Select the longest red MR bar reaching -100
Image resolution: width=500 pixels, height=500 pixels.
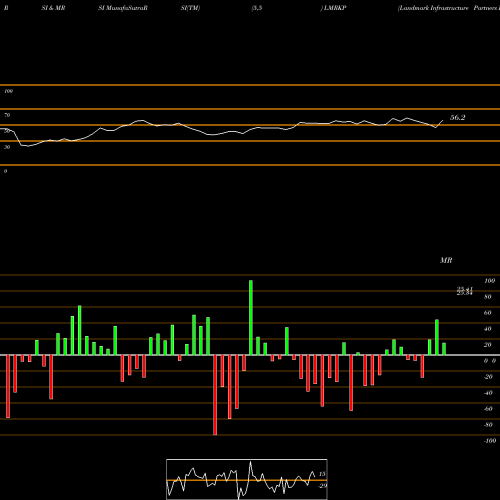coord(215,395)
